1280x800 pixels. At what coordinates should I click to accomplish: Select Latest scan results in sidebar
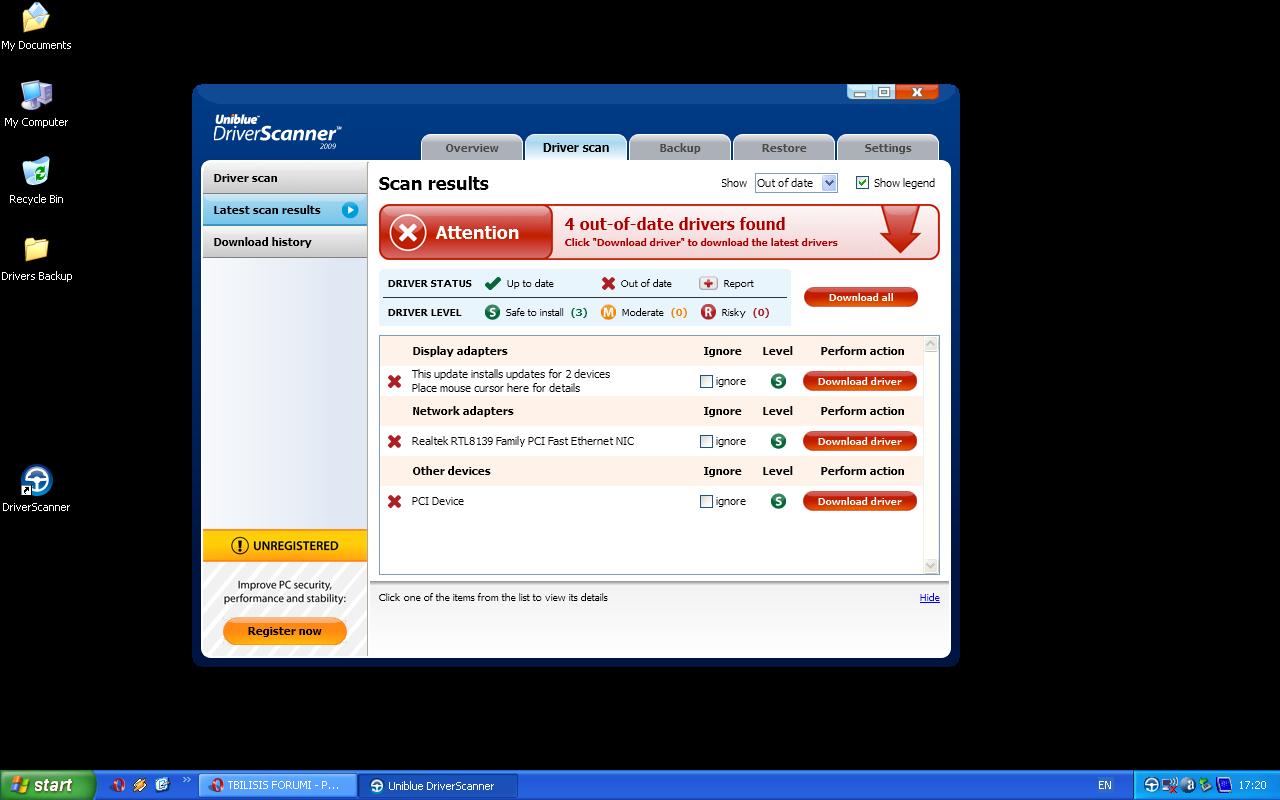pyautogui.click(x=285, y=210)
